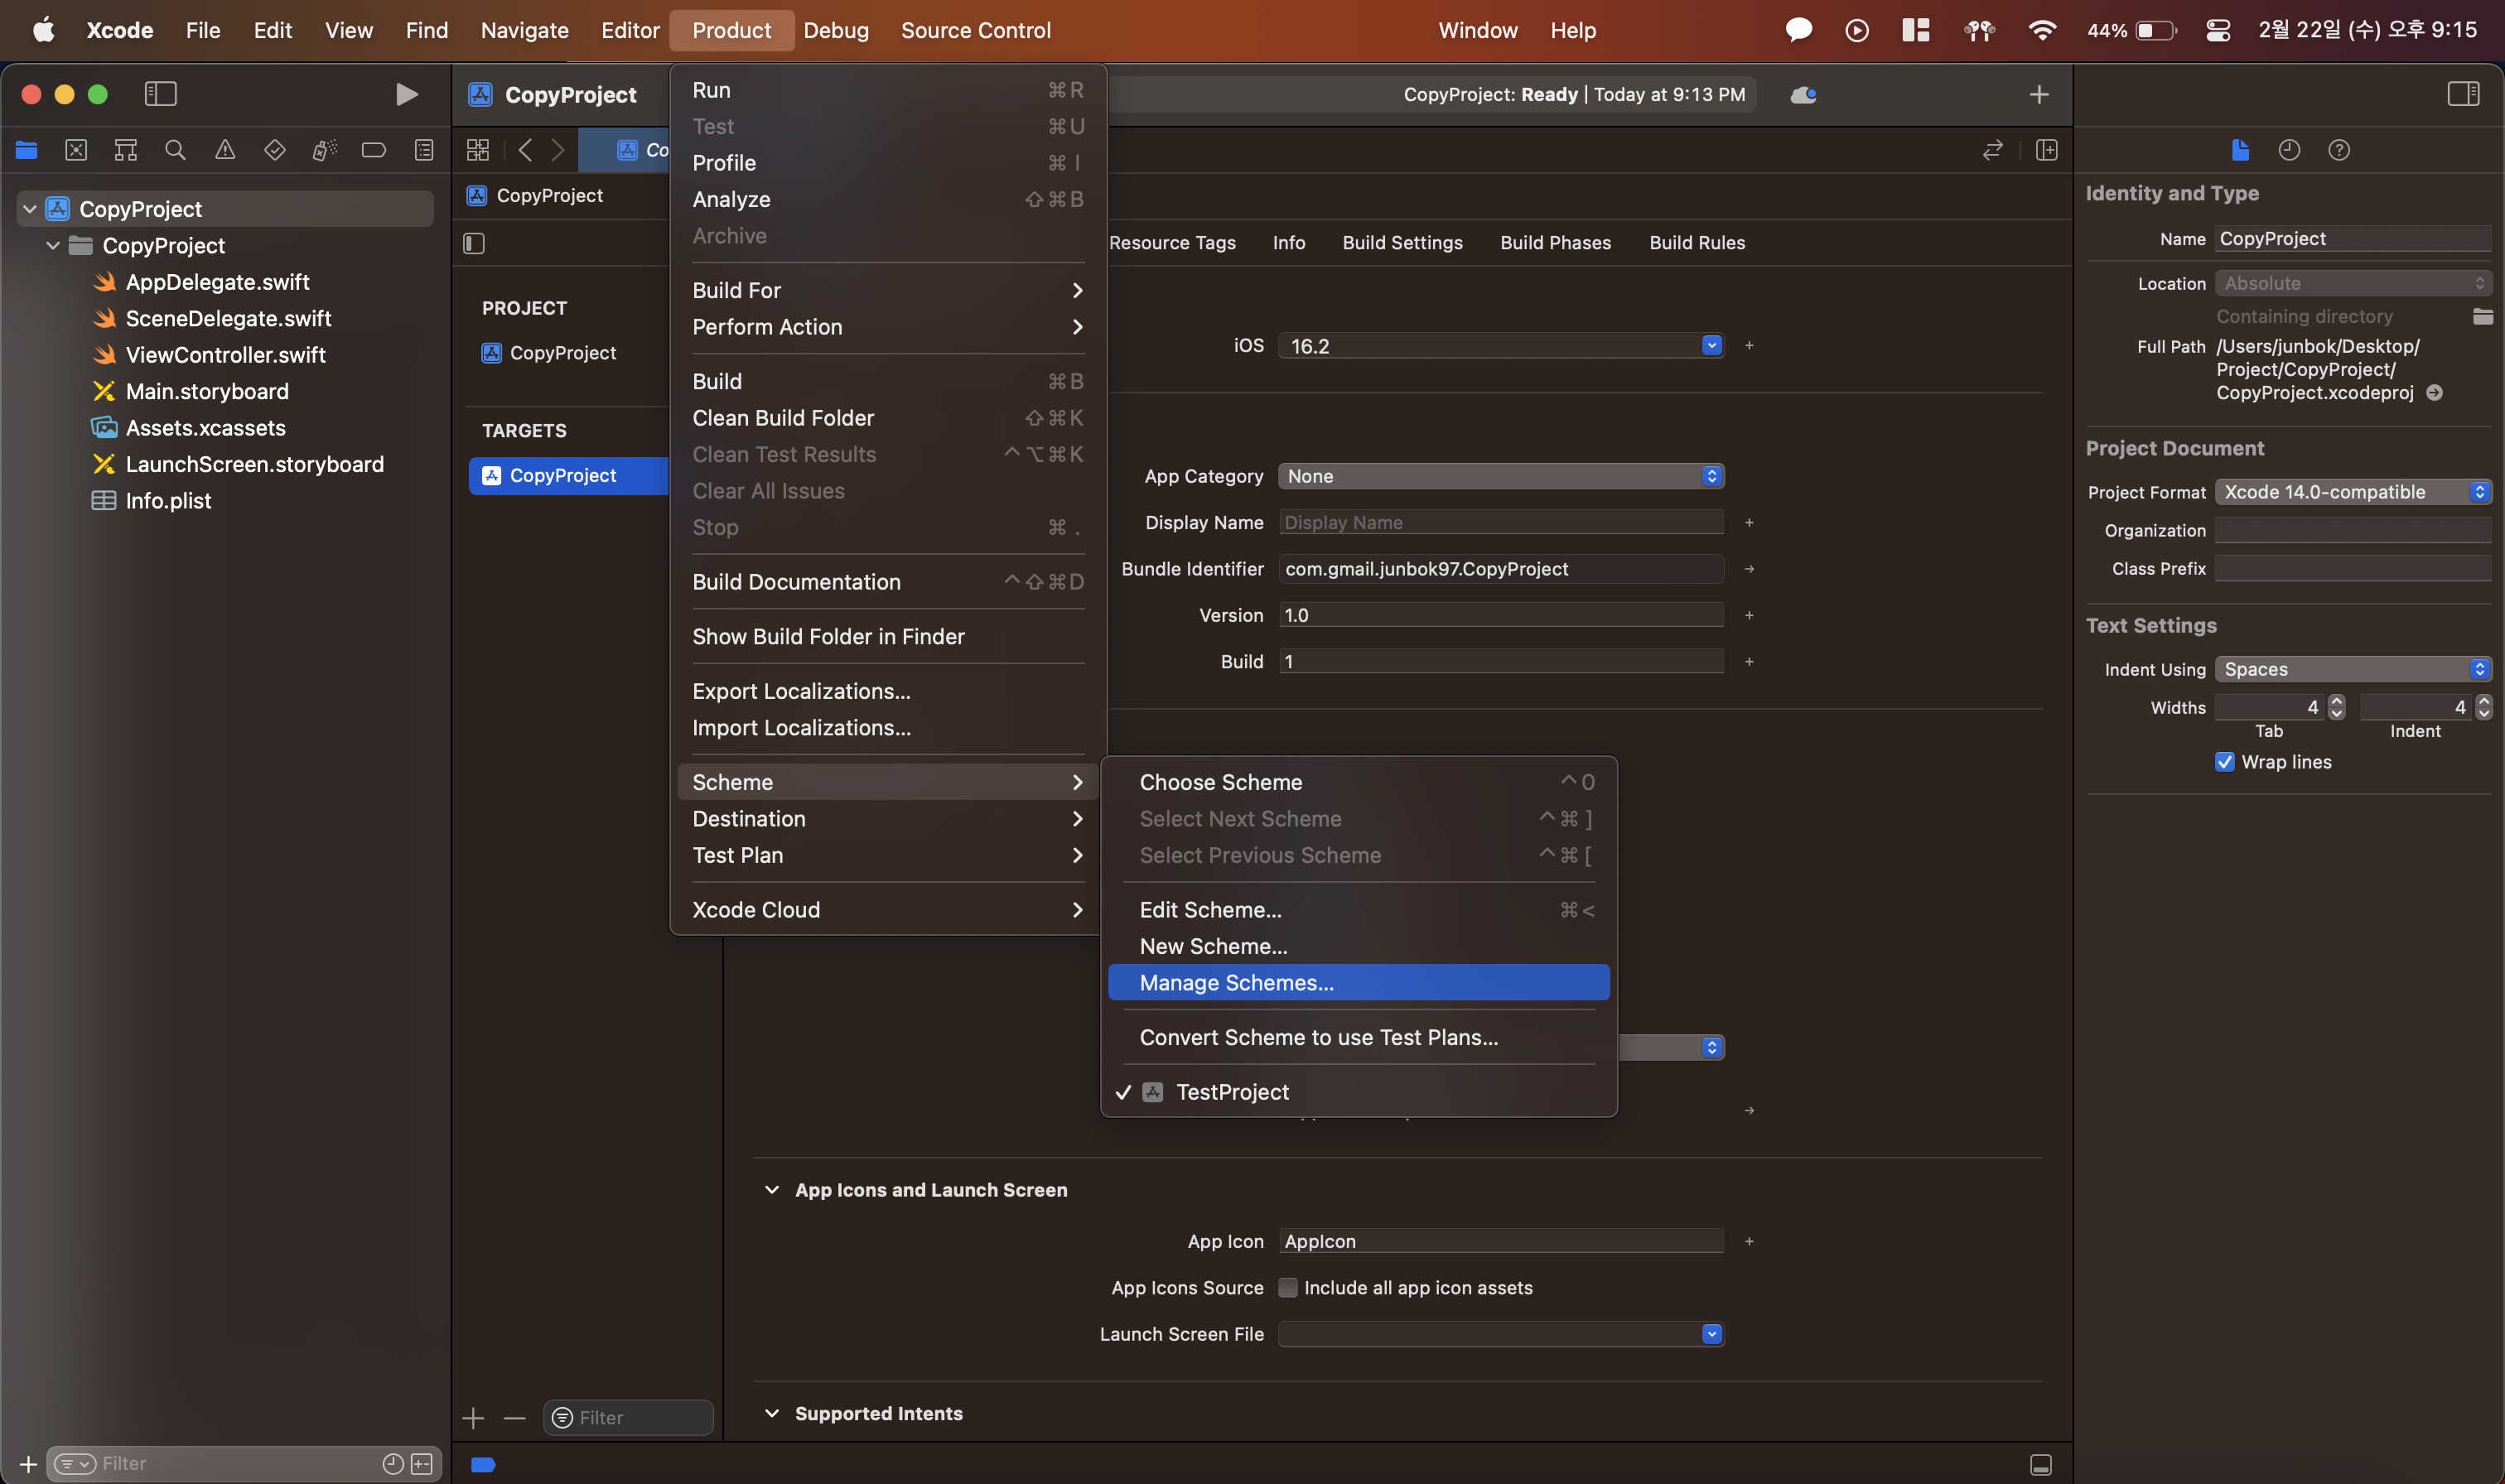The height and width of the screenshot is (1484, 2505).
Task: Click the Bundle Identifier text field
Action: click(1500, 569)
